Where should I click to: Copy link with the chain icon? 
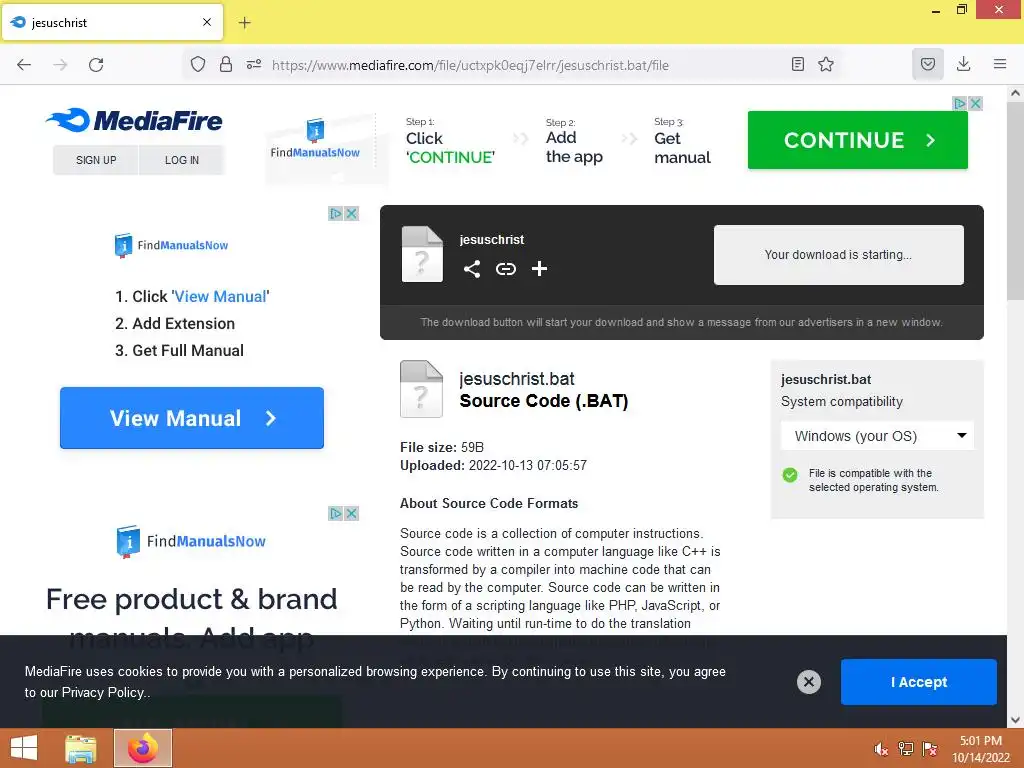coord(505,268)
